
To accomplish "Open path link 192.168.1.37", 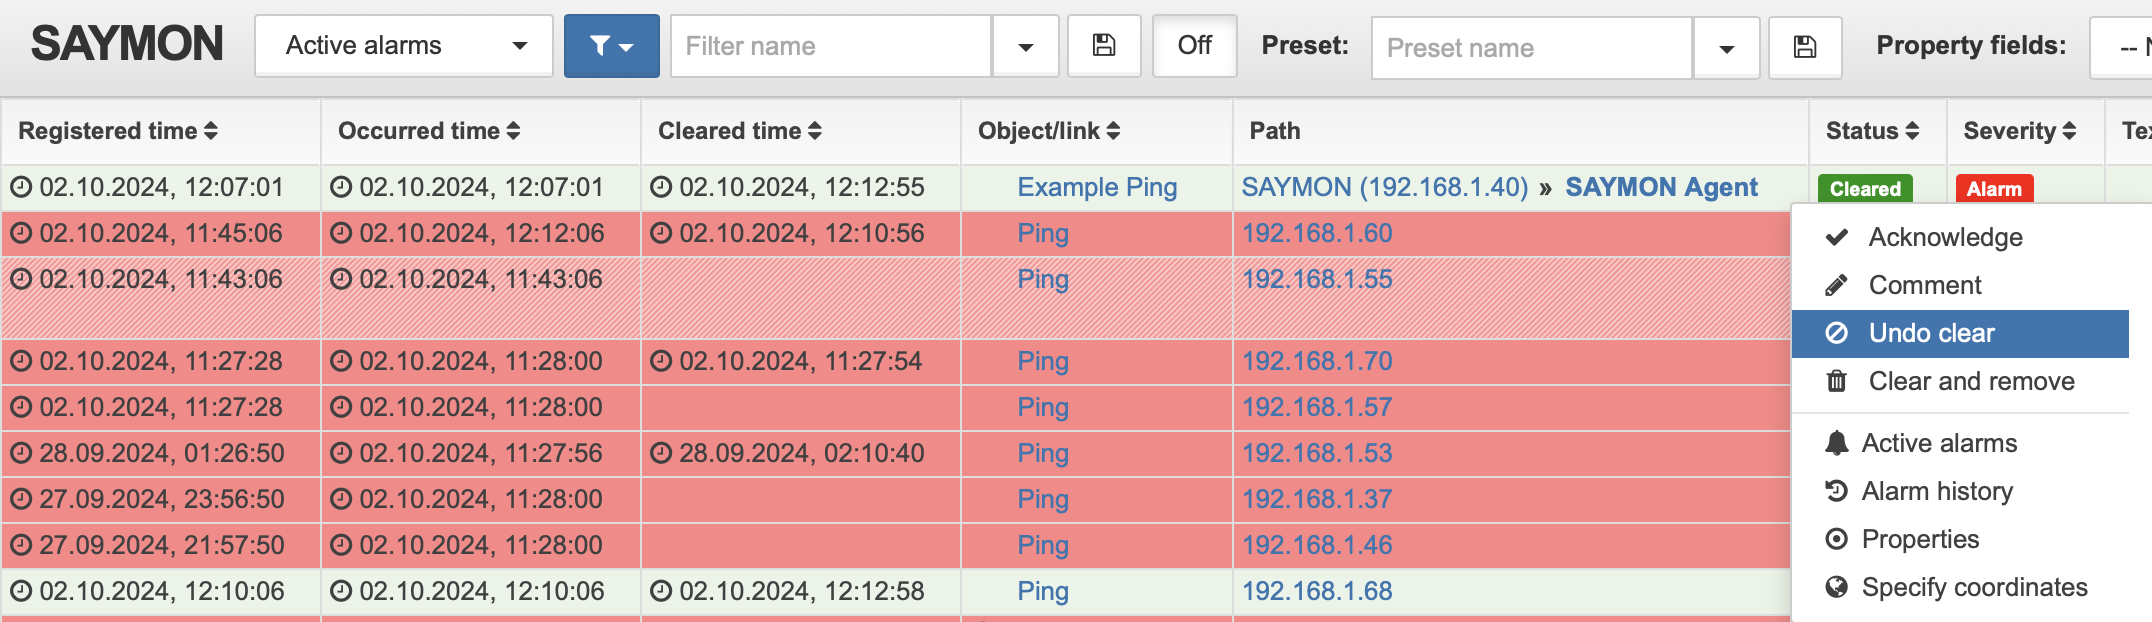I will tap(1317, 499).
